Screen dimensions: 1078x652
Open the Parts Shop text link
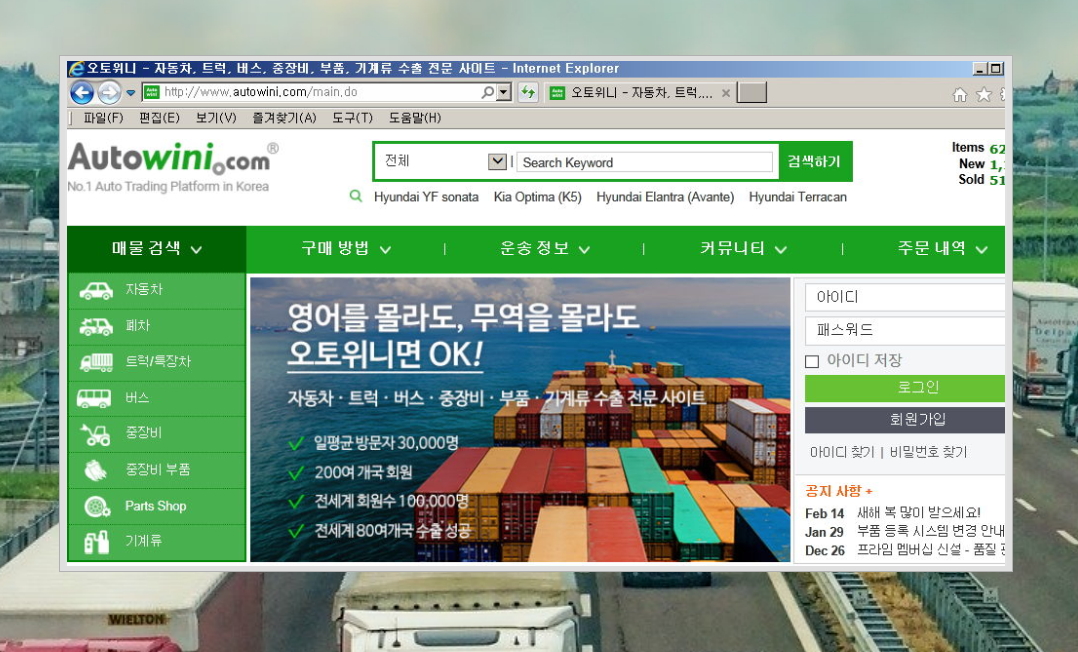click(x=155, y=506)
